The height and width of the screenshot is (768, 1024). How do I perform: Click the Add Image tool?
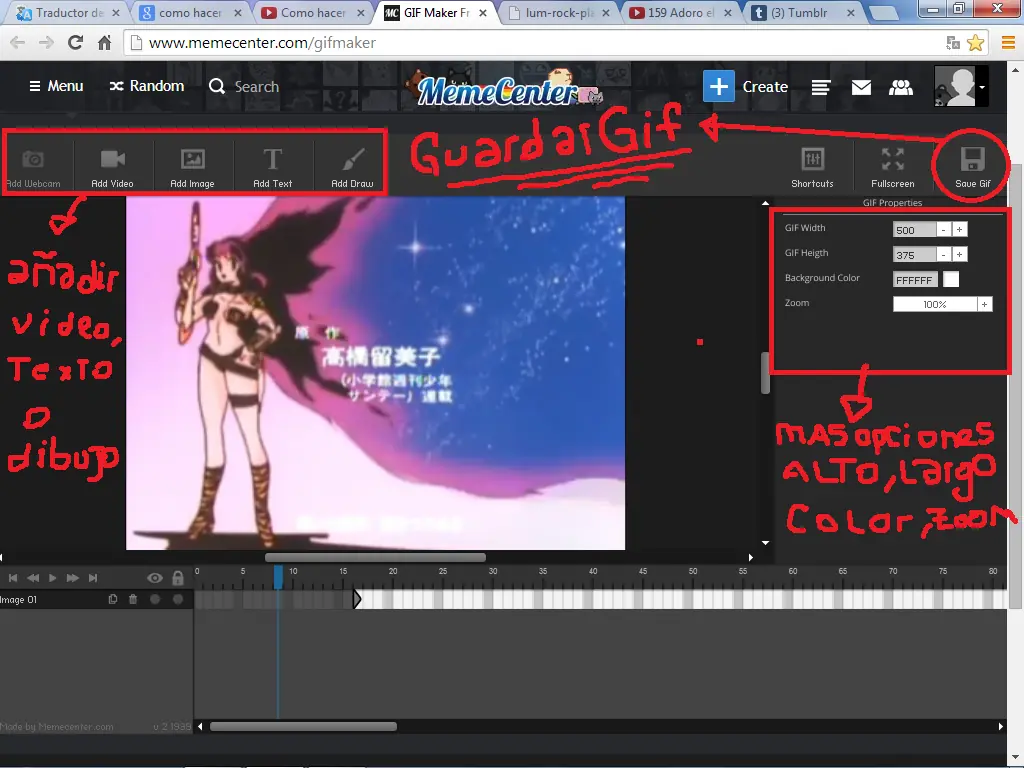pos(192,168)
